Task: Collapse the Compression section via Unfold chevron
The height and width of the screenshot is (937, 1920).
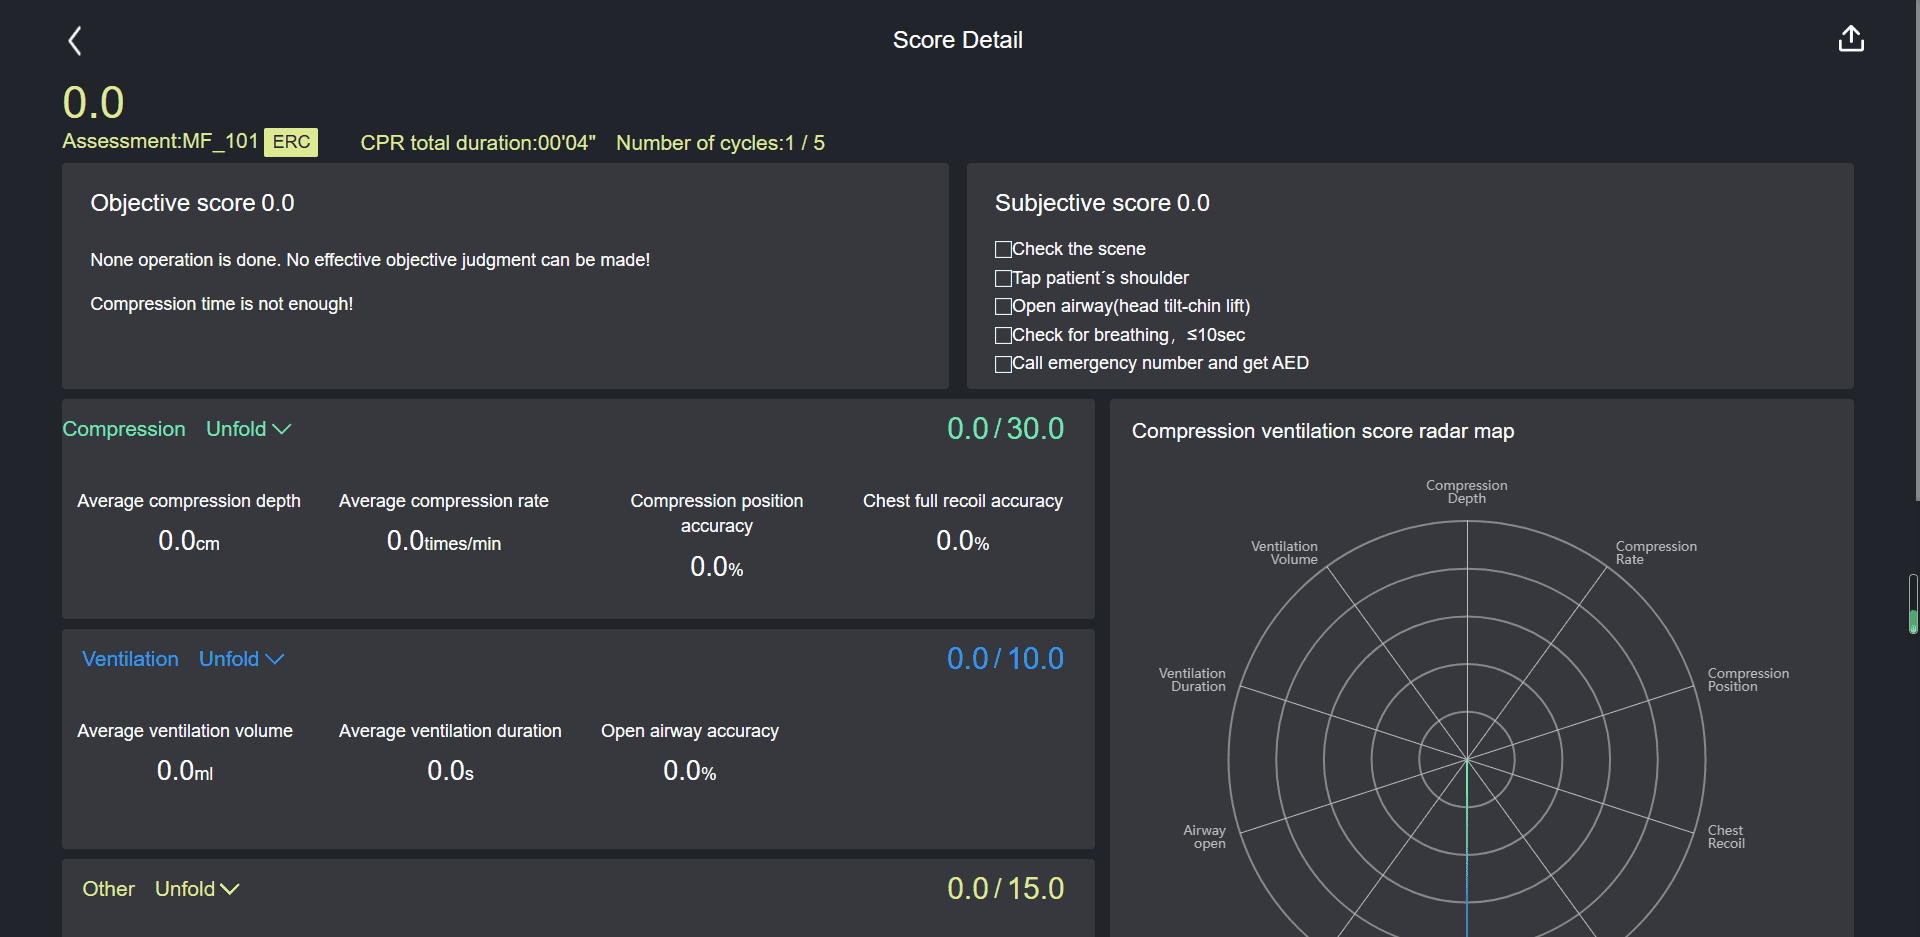Action: pyautogui.click(x=248, y=428)
